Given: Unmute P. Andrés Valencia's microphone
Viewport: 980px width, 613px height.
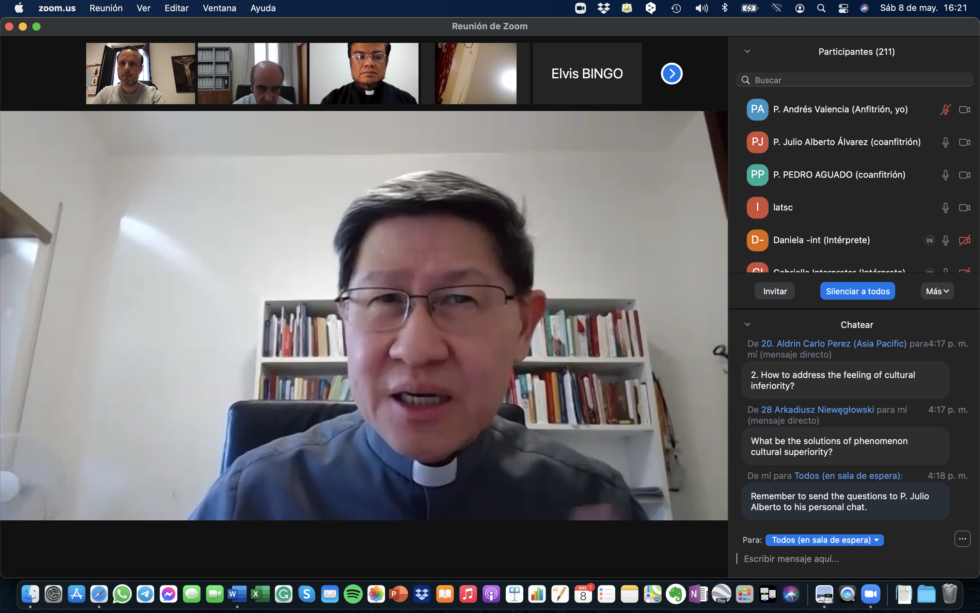Looking at the screenshot, I should (x=945, y=110).
